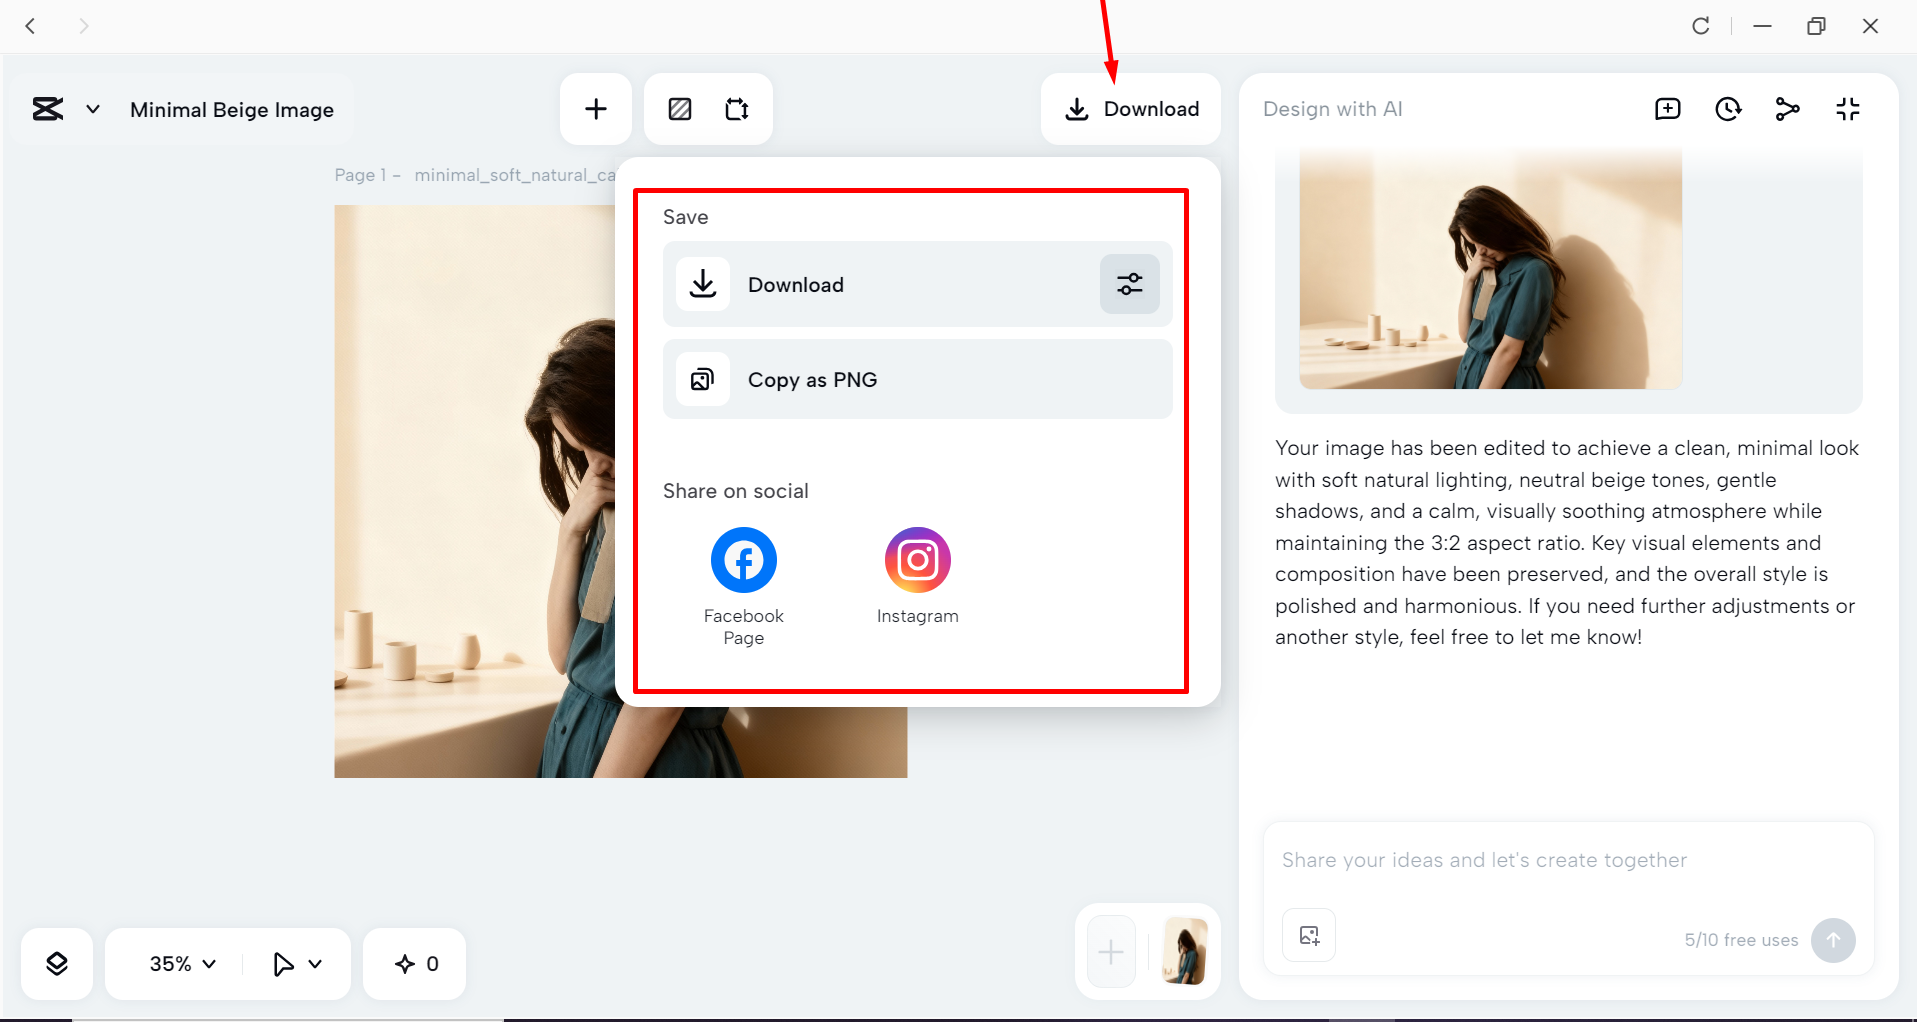Click the CapCut logo menu icon

[x=48, y=109]
